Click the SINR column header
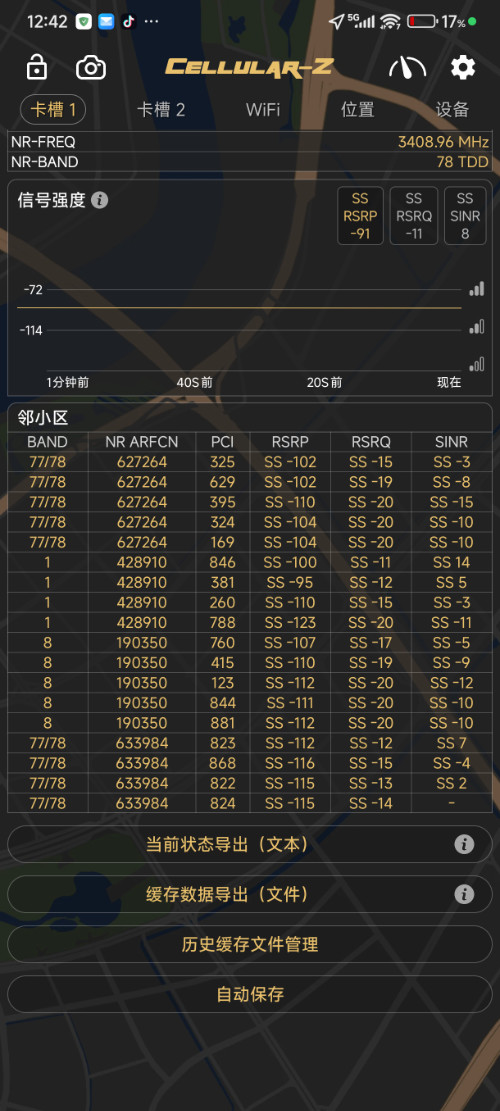 click(451, 442)
